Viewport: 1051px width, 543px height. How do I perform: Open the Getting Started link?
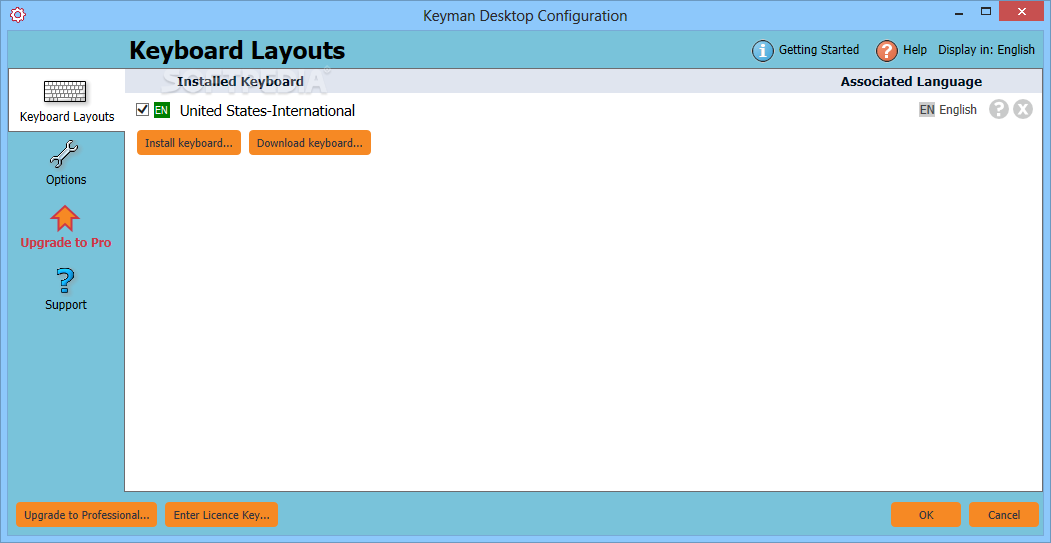point(819,50)
